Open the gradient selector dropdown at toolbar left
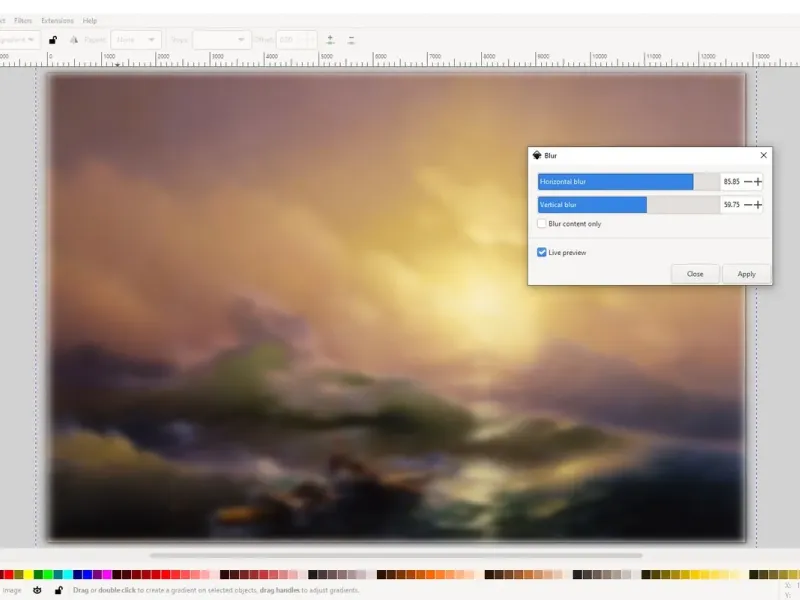Image resolution: width=800 pixels, height=600 pixels. click(18, 40)
